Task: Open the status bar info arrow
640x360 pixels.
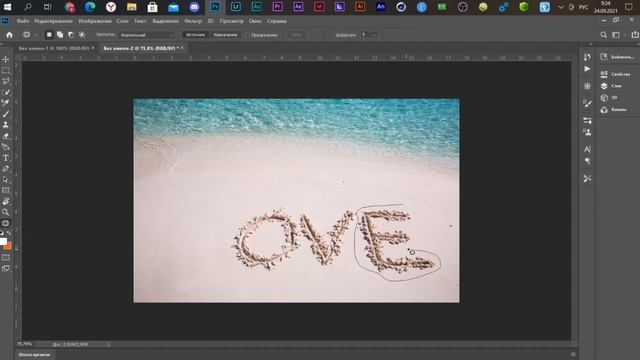Action: pos(109,344)
